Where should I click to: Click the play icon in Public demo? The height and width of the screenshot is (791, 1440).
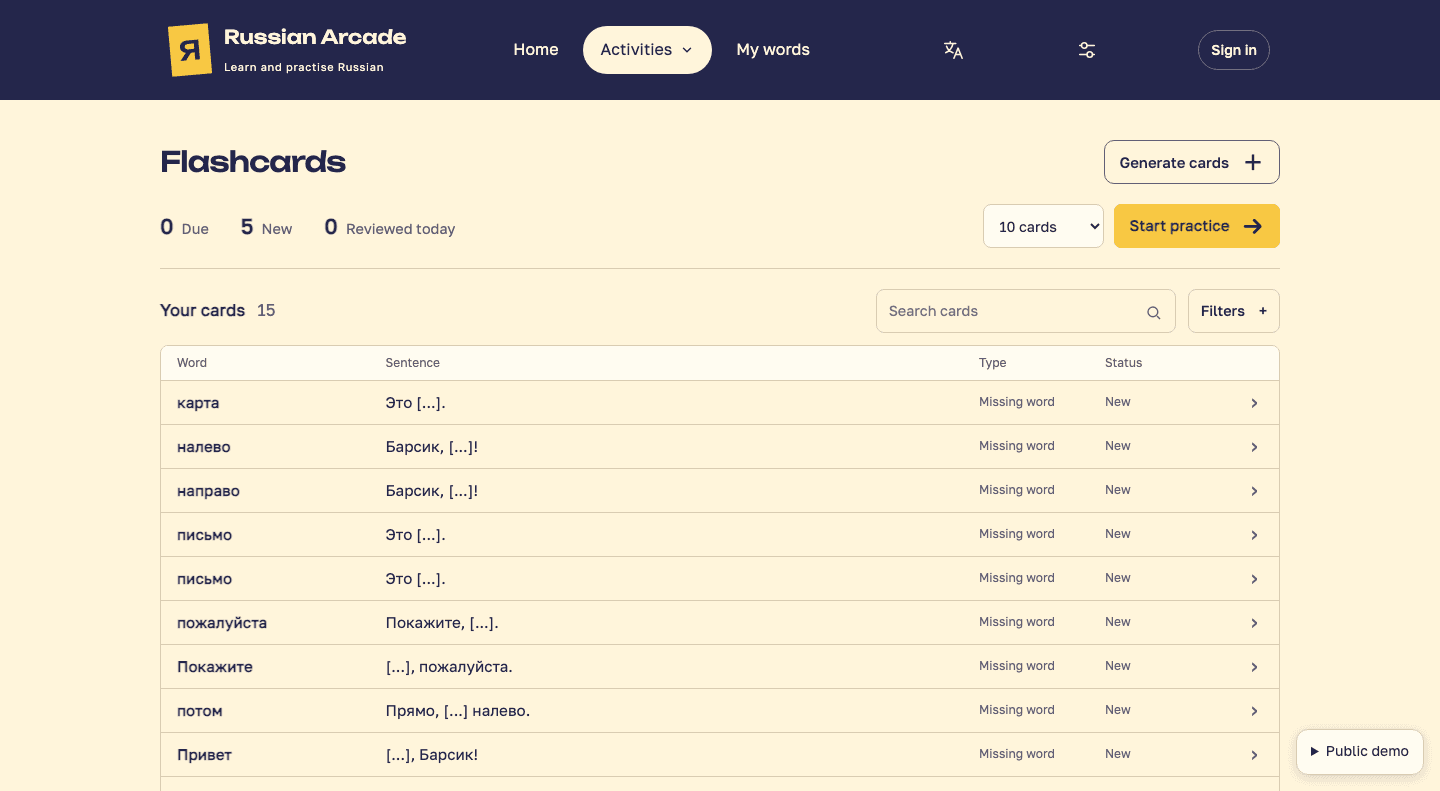tap(1314, 751)
